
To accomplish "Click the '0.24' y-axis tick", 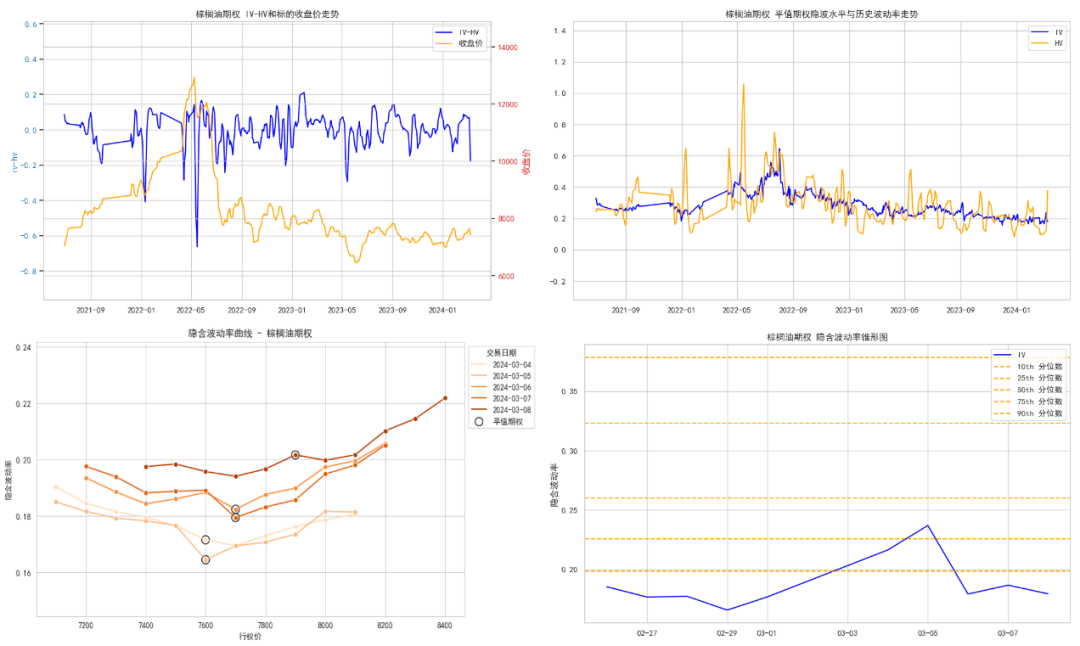I will click(23, 348).
